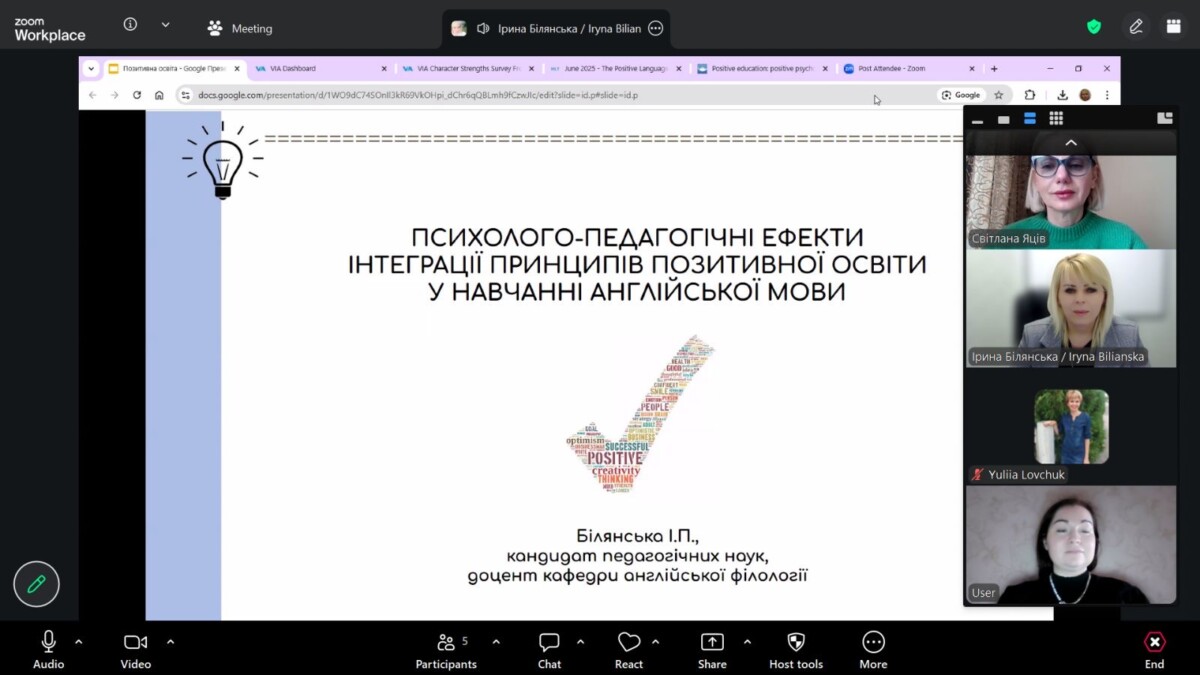This screenshot has height=675, width=1200.
Task: Expand the audio options arrow
Action: [79, 642]
